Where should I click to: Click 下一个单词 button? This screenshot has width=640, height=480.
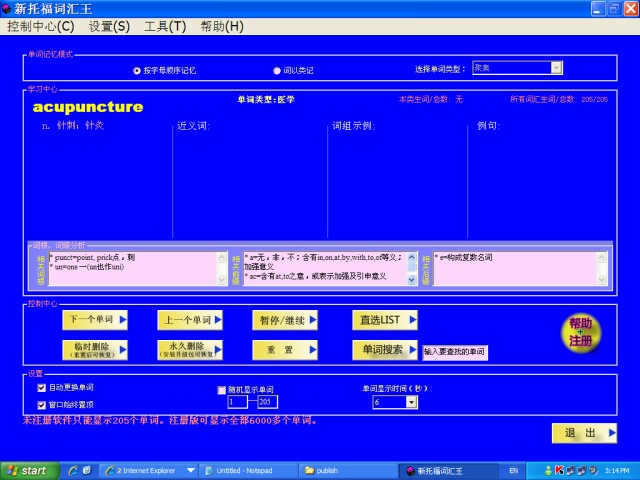95,320
